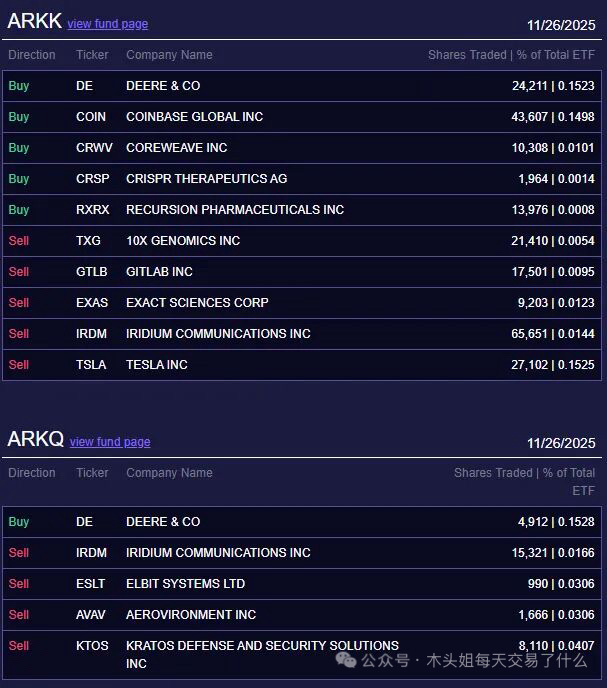The height and width of the screenshot is (688, 607).
Task: Click the ELBIT SYSTEMS LTD company name
Action: click(x=186, y=584)
